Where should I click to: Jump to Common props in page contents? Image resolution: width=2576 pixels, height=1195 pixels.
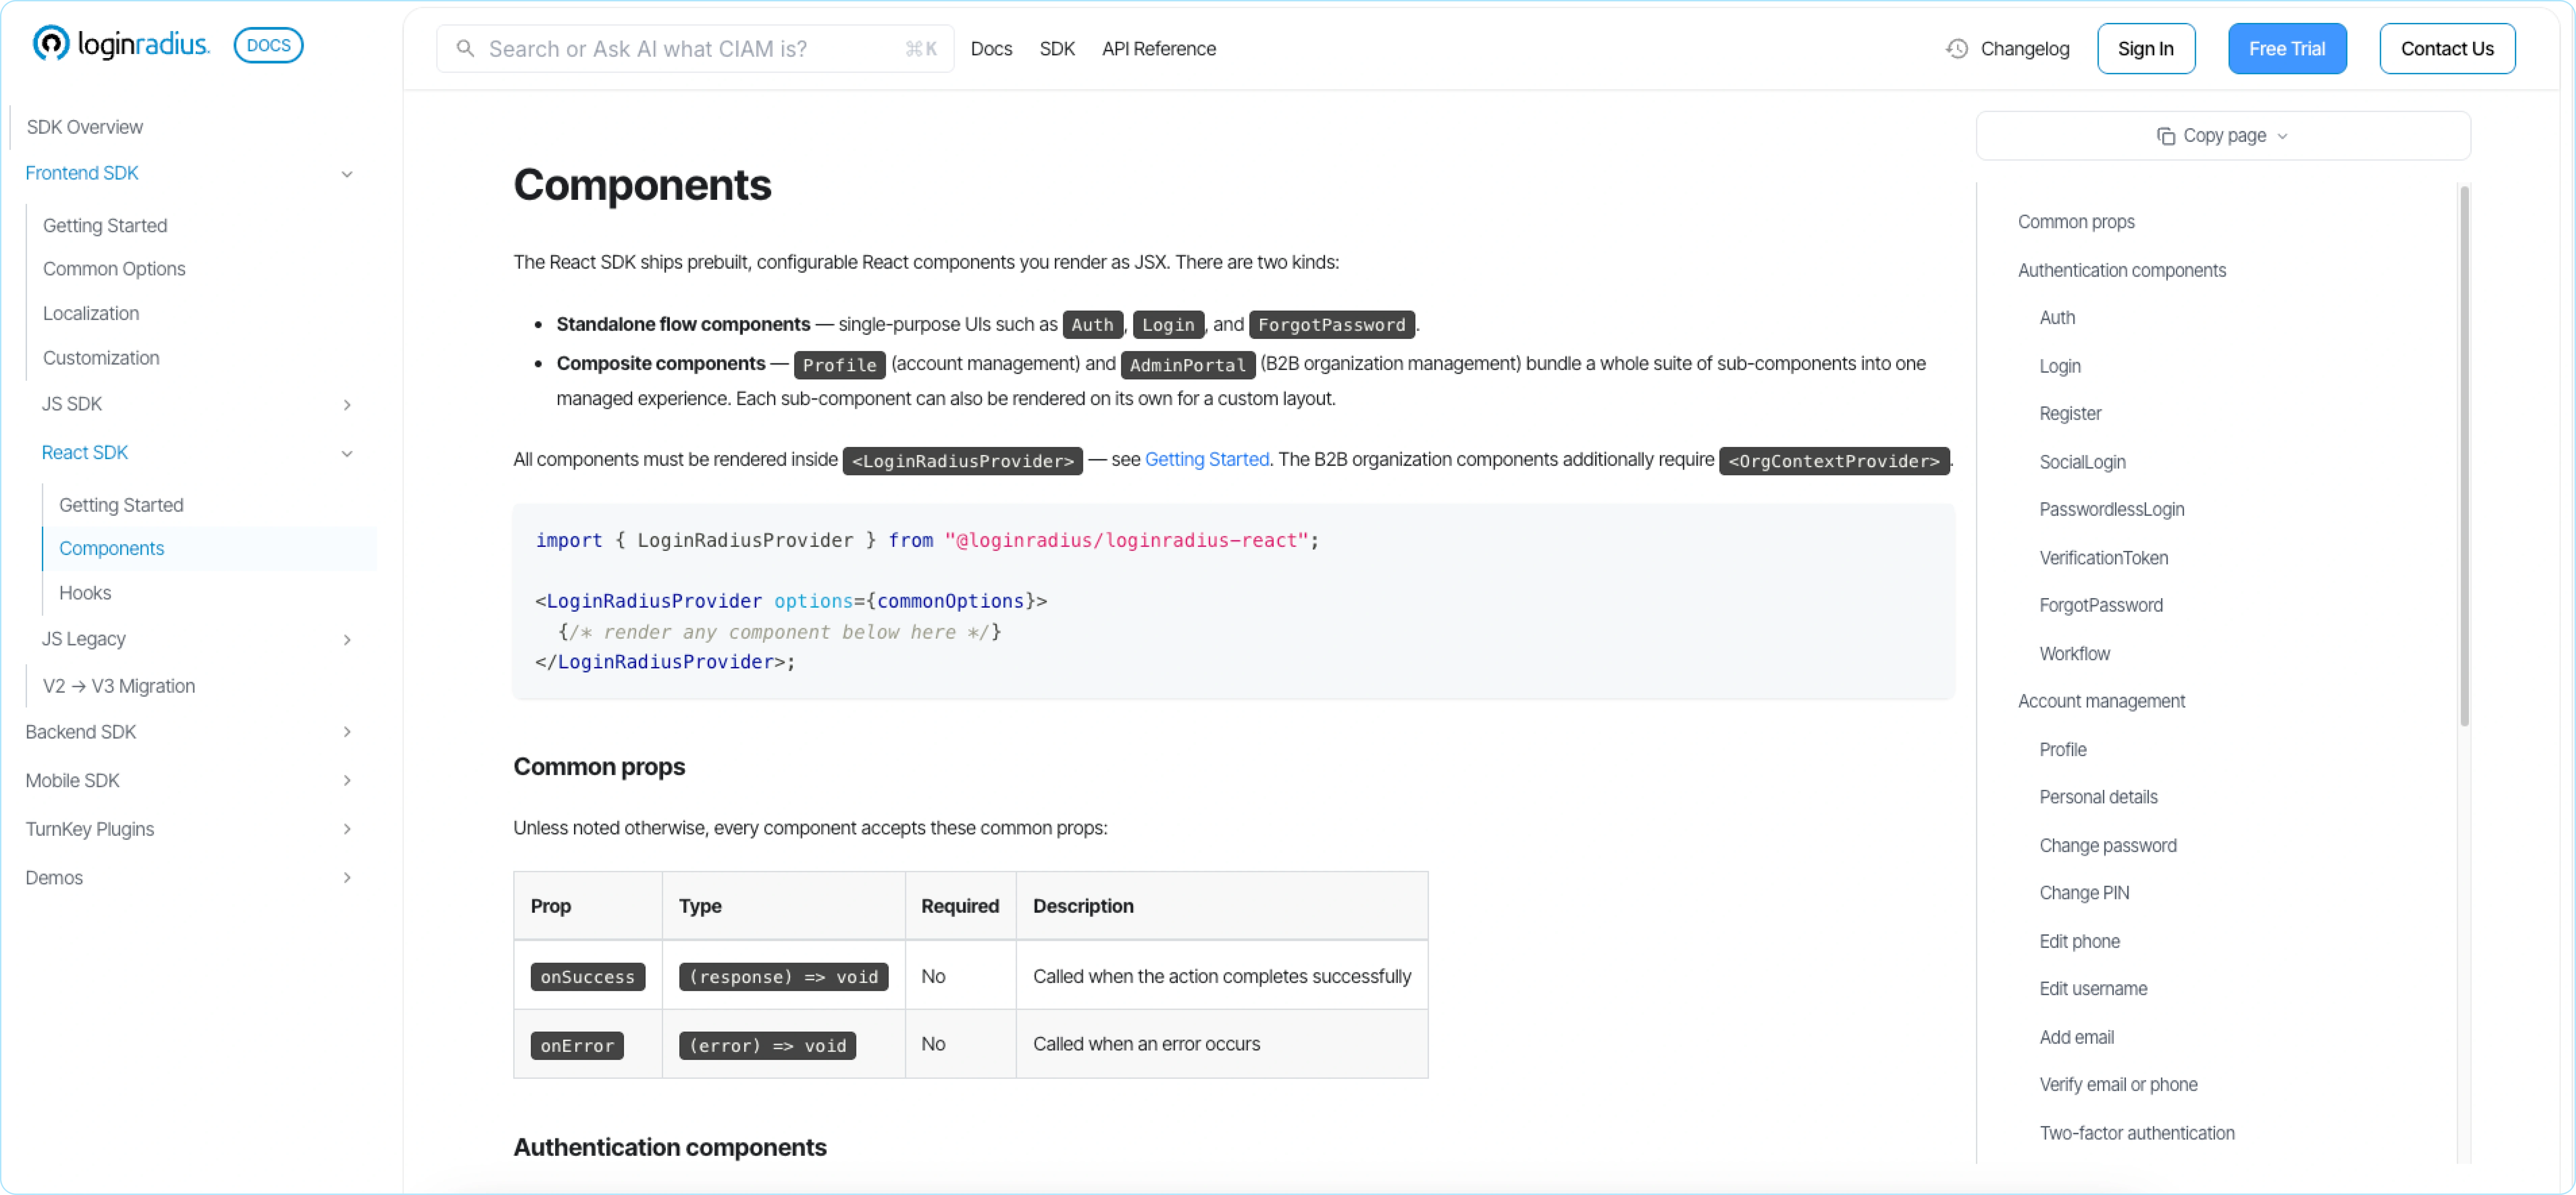[x=2076, y=222]
